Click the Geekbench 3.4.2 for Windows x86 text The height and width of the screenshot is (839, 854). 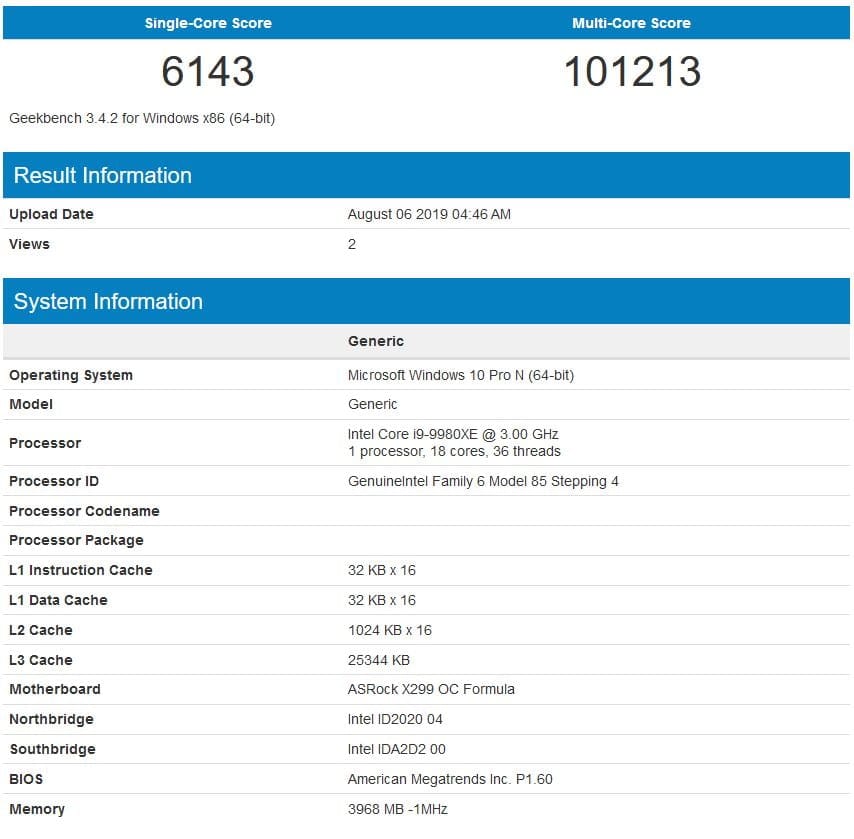coord(142,118)
